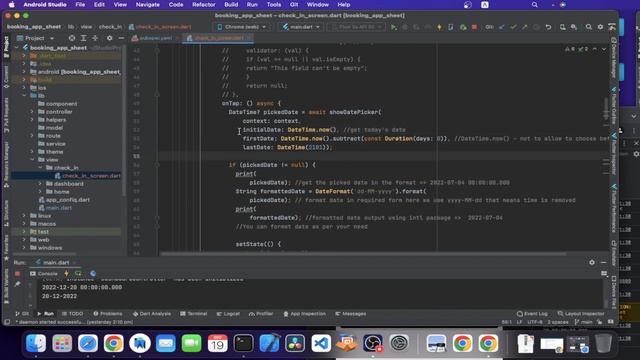Expand the controller folder arrow

32,111
